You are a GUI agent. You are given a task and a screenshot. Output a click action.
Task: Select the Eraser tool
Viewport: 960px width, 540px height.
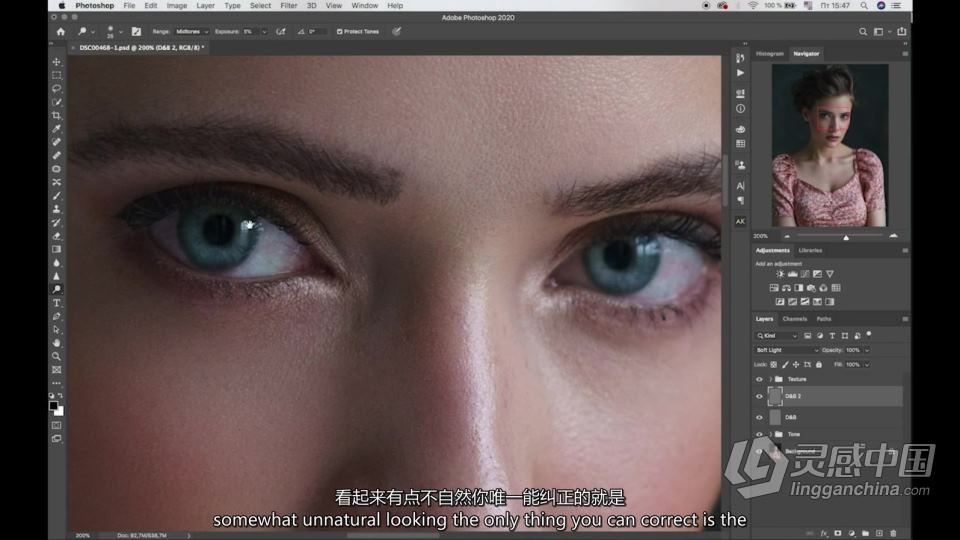point(56,236)
